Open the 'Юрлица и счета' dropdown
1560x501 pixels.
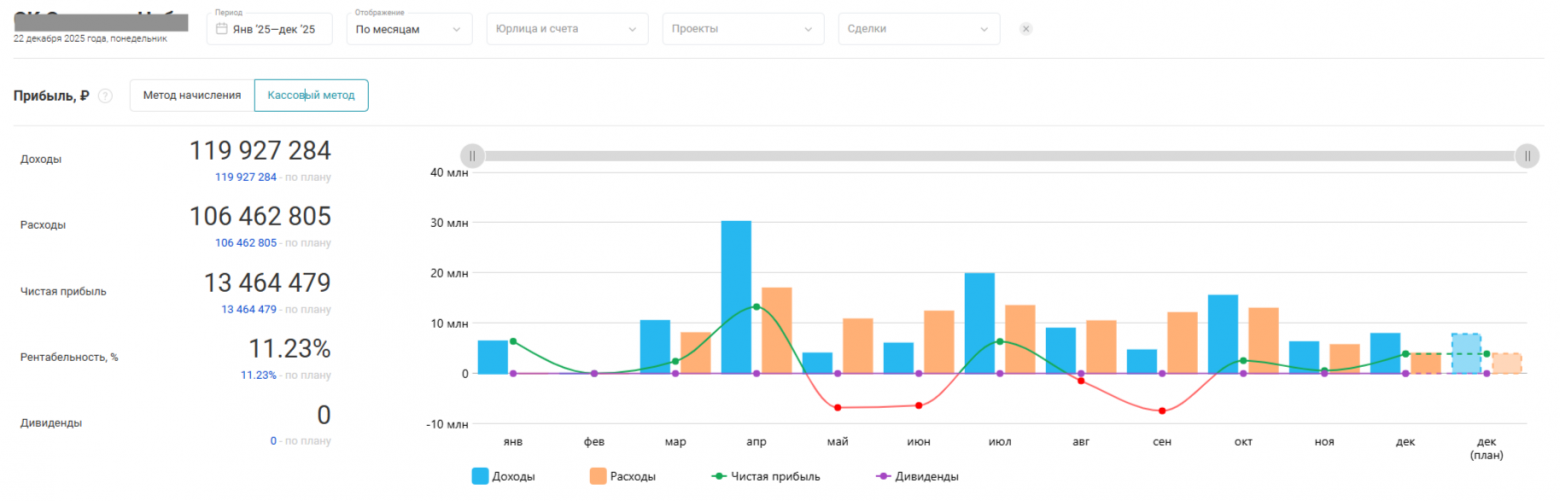click(567, 29)
